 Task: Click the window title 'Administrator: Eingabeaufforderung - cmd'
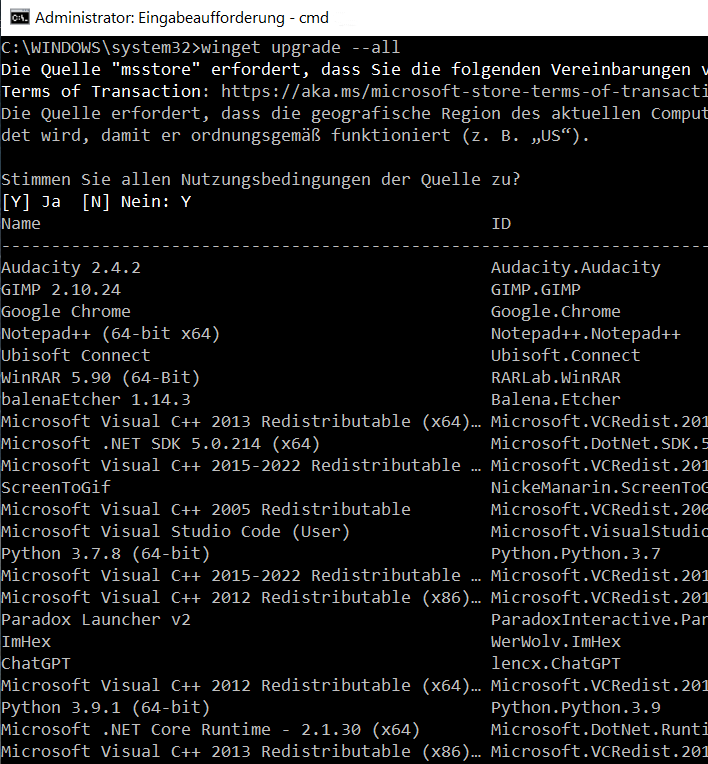(182, 18)
